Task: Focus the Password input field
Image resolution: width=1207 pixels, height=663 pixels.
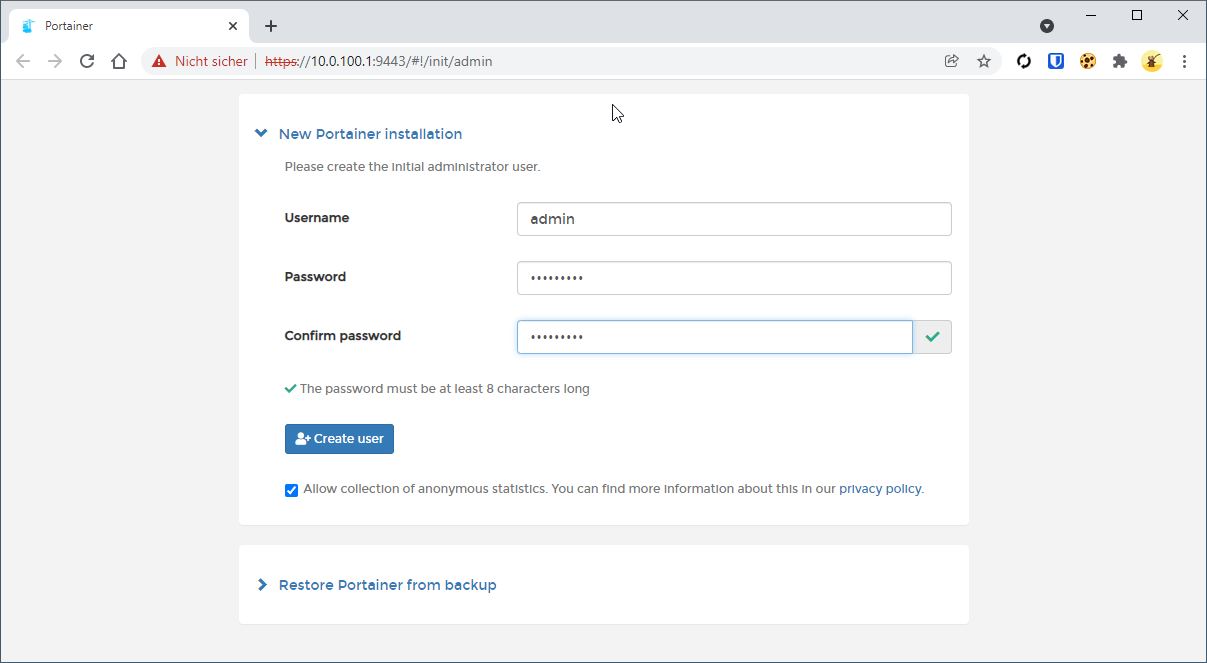Action: point(734,278)
